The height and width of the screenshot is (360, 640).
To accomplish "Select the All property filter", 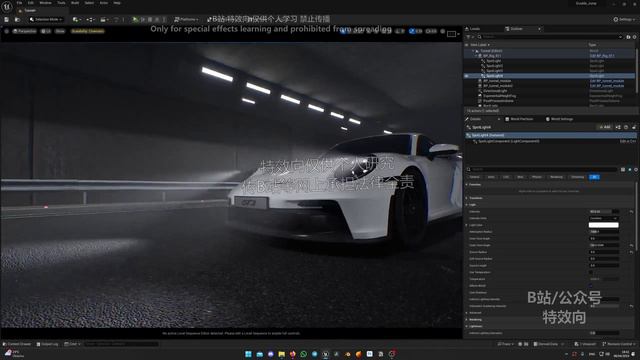I will [594, 177].
